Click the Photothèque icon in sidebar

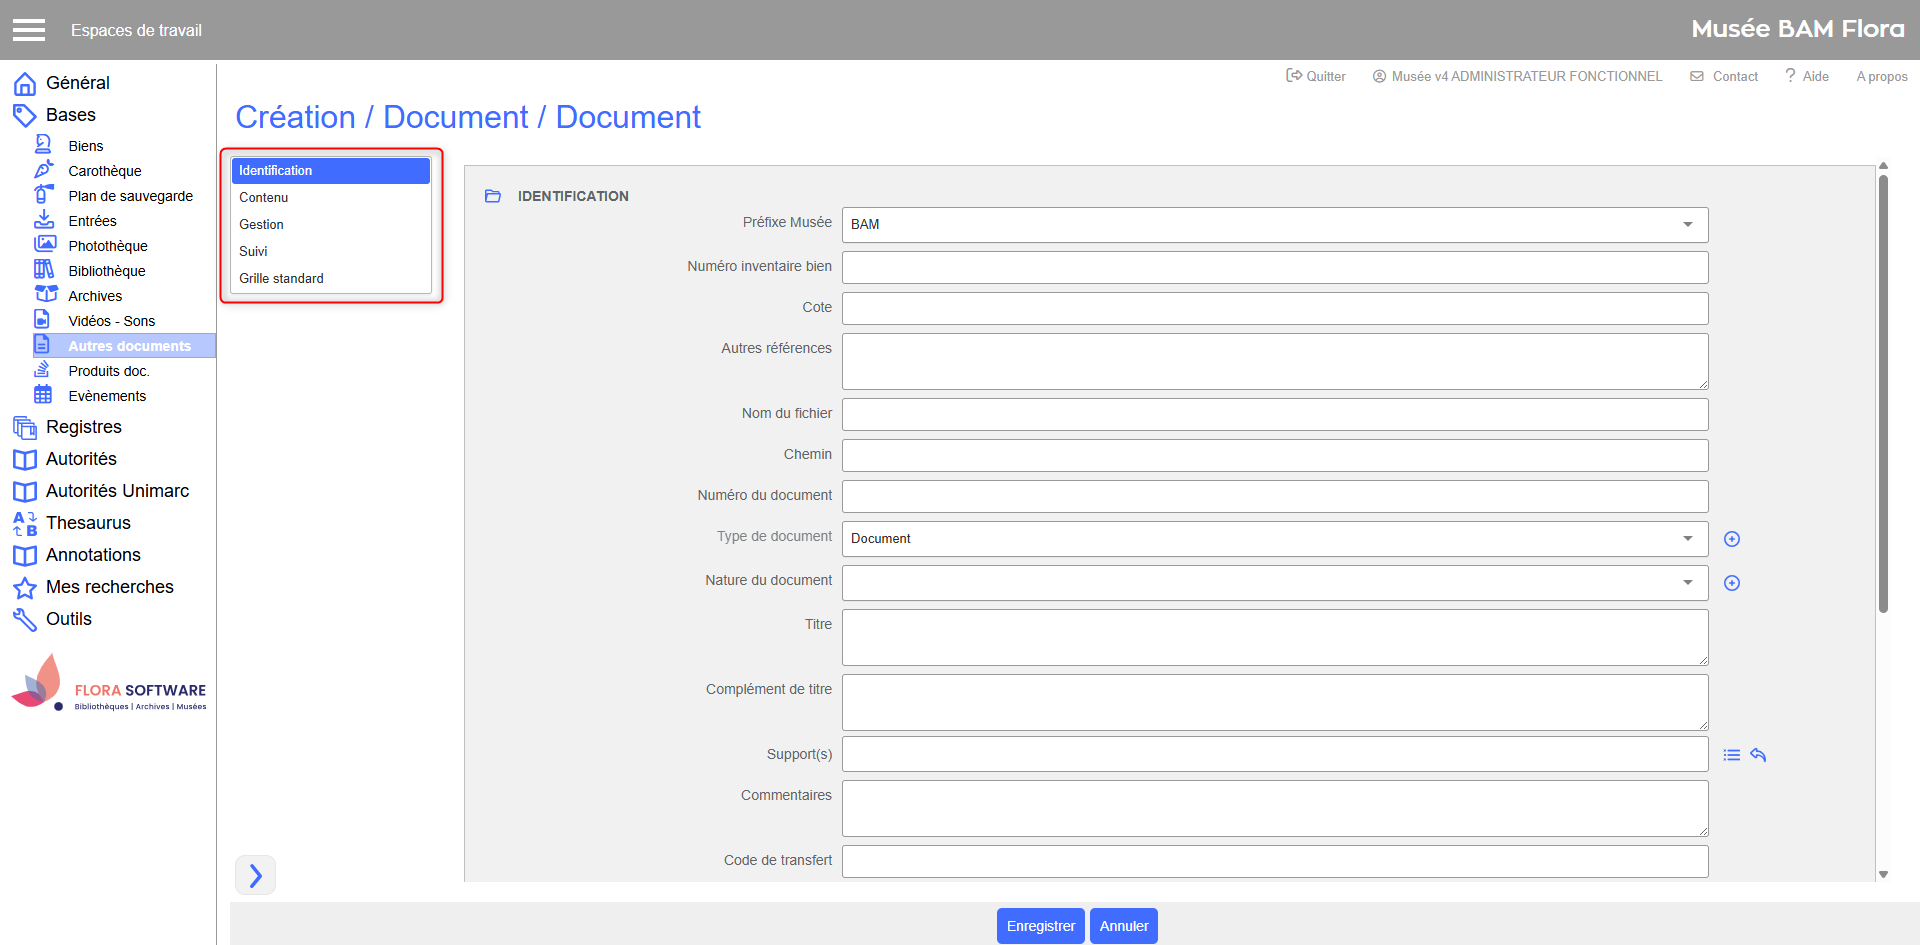click(45, 244)
